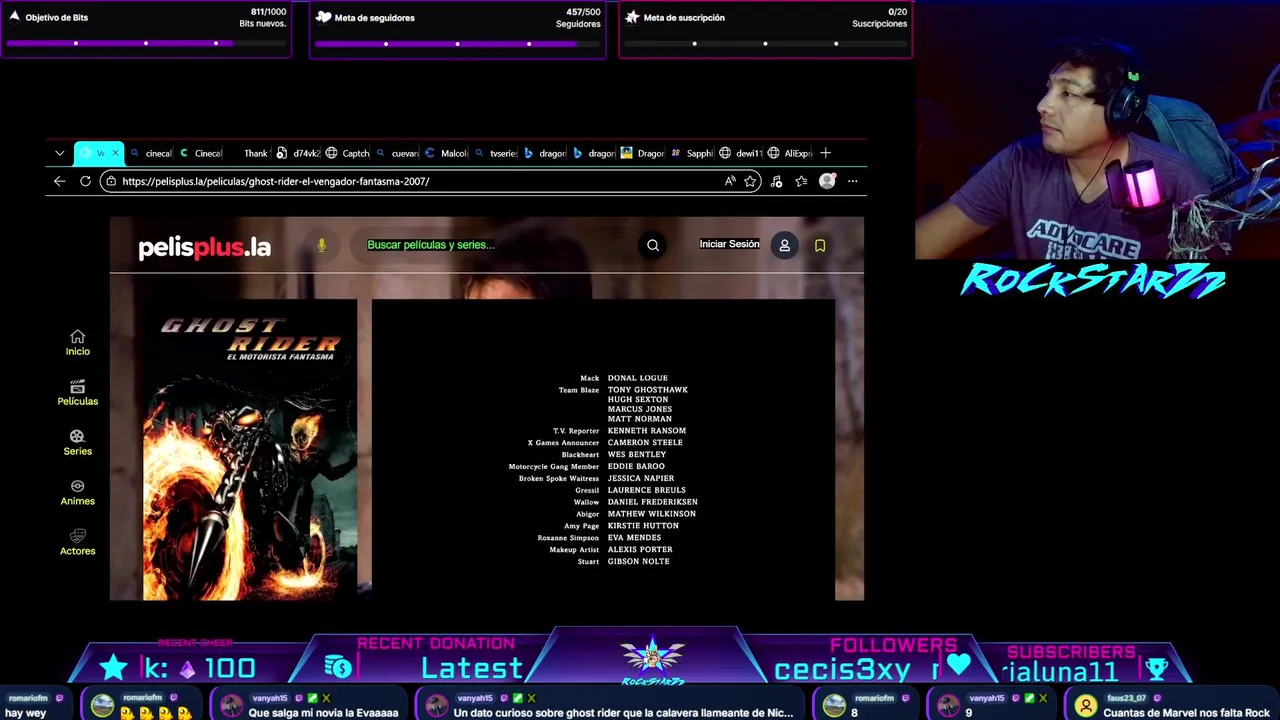Click the media control icon in toolbar

(776, 181)
